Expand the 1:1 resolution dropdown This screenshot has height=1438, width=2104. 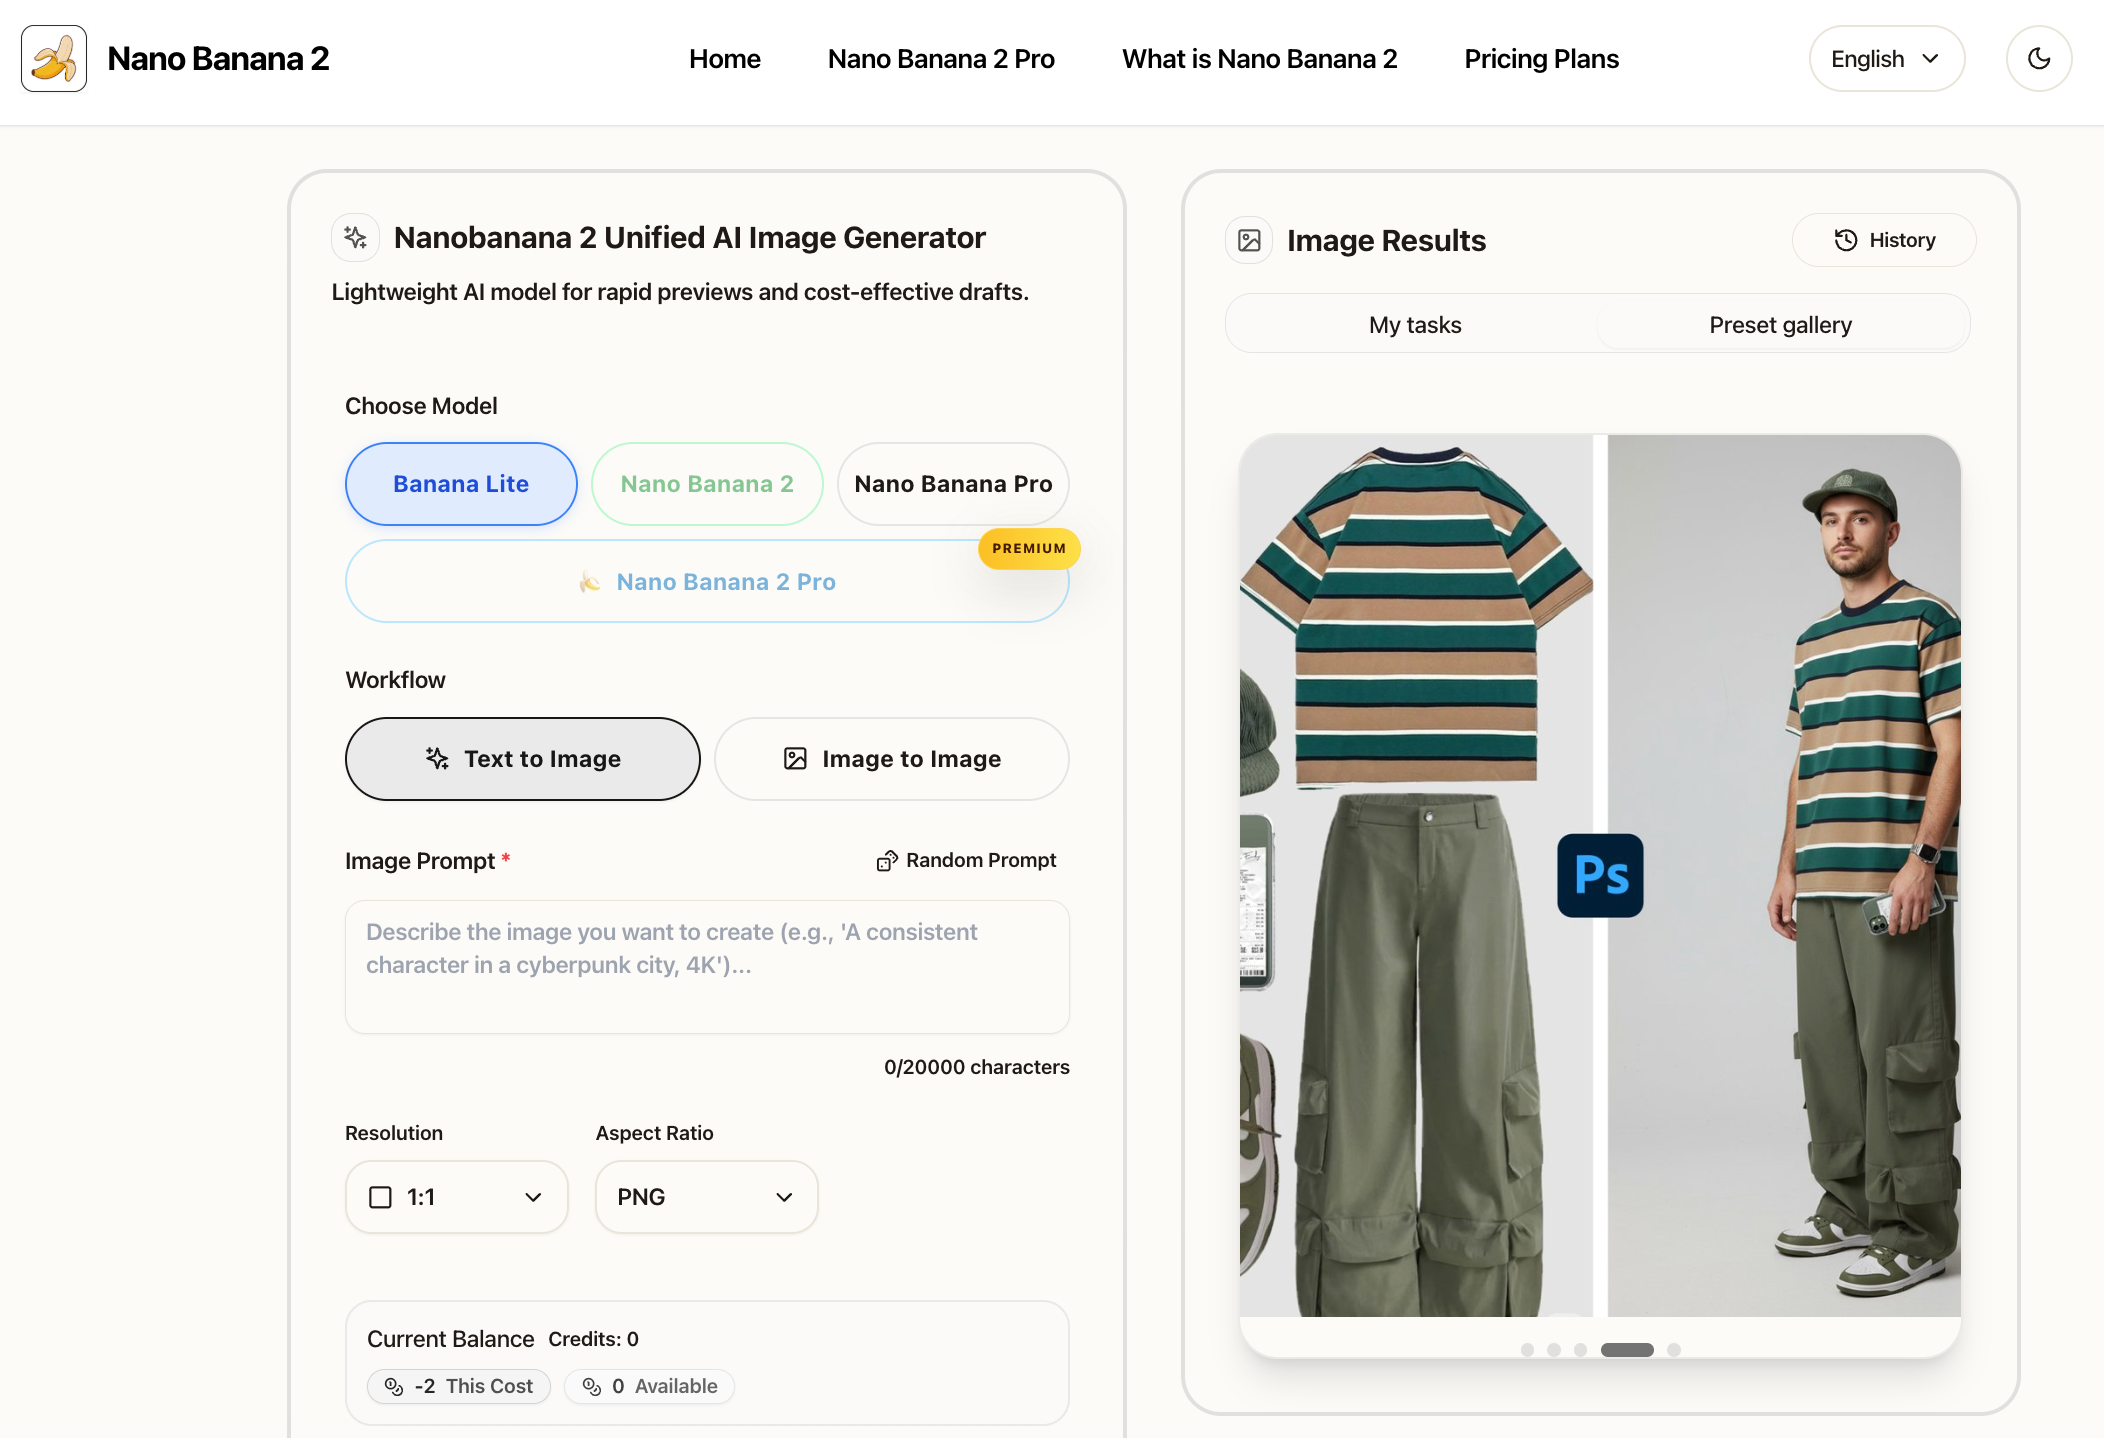pyautogui.click(x=457, y=1197)
